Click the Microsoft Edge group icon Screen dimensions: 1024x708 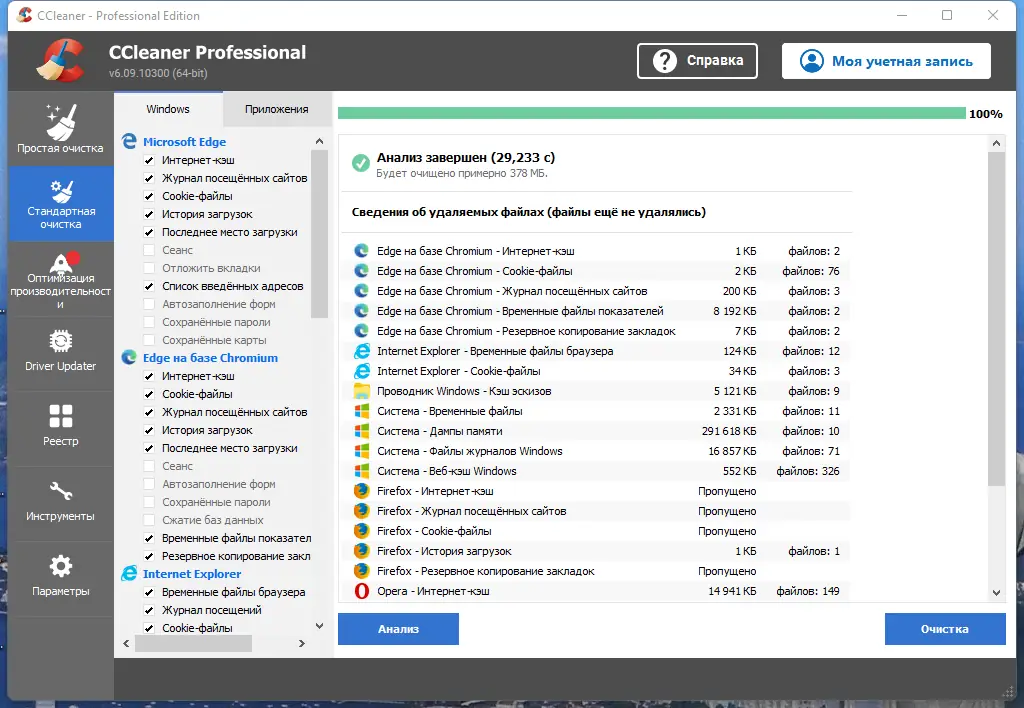pyautogui.click(x=129, y=142)
